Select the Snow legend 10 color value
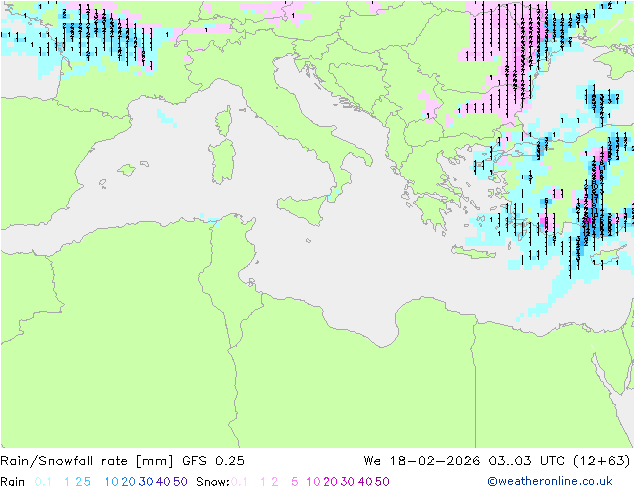Image resolution: width=634 pixels, height=490 pixels. click(x=313, y=482)
